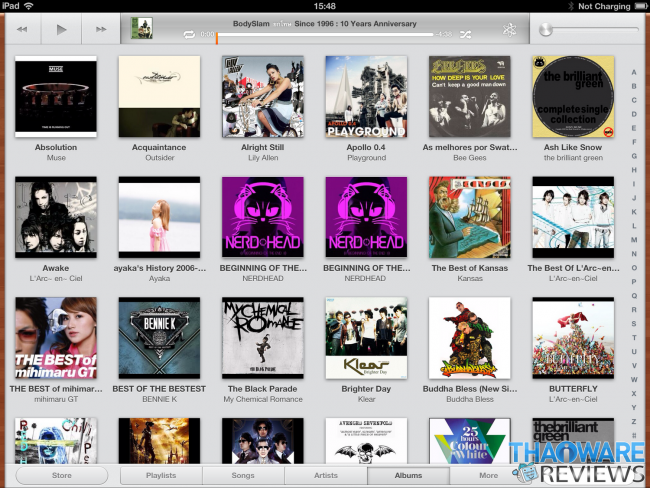Click the "Playground" artist label
650x488 pixels.
[x=366, y=158]
